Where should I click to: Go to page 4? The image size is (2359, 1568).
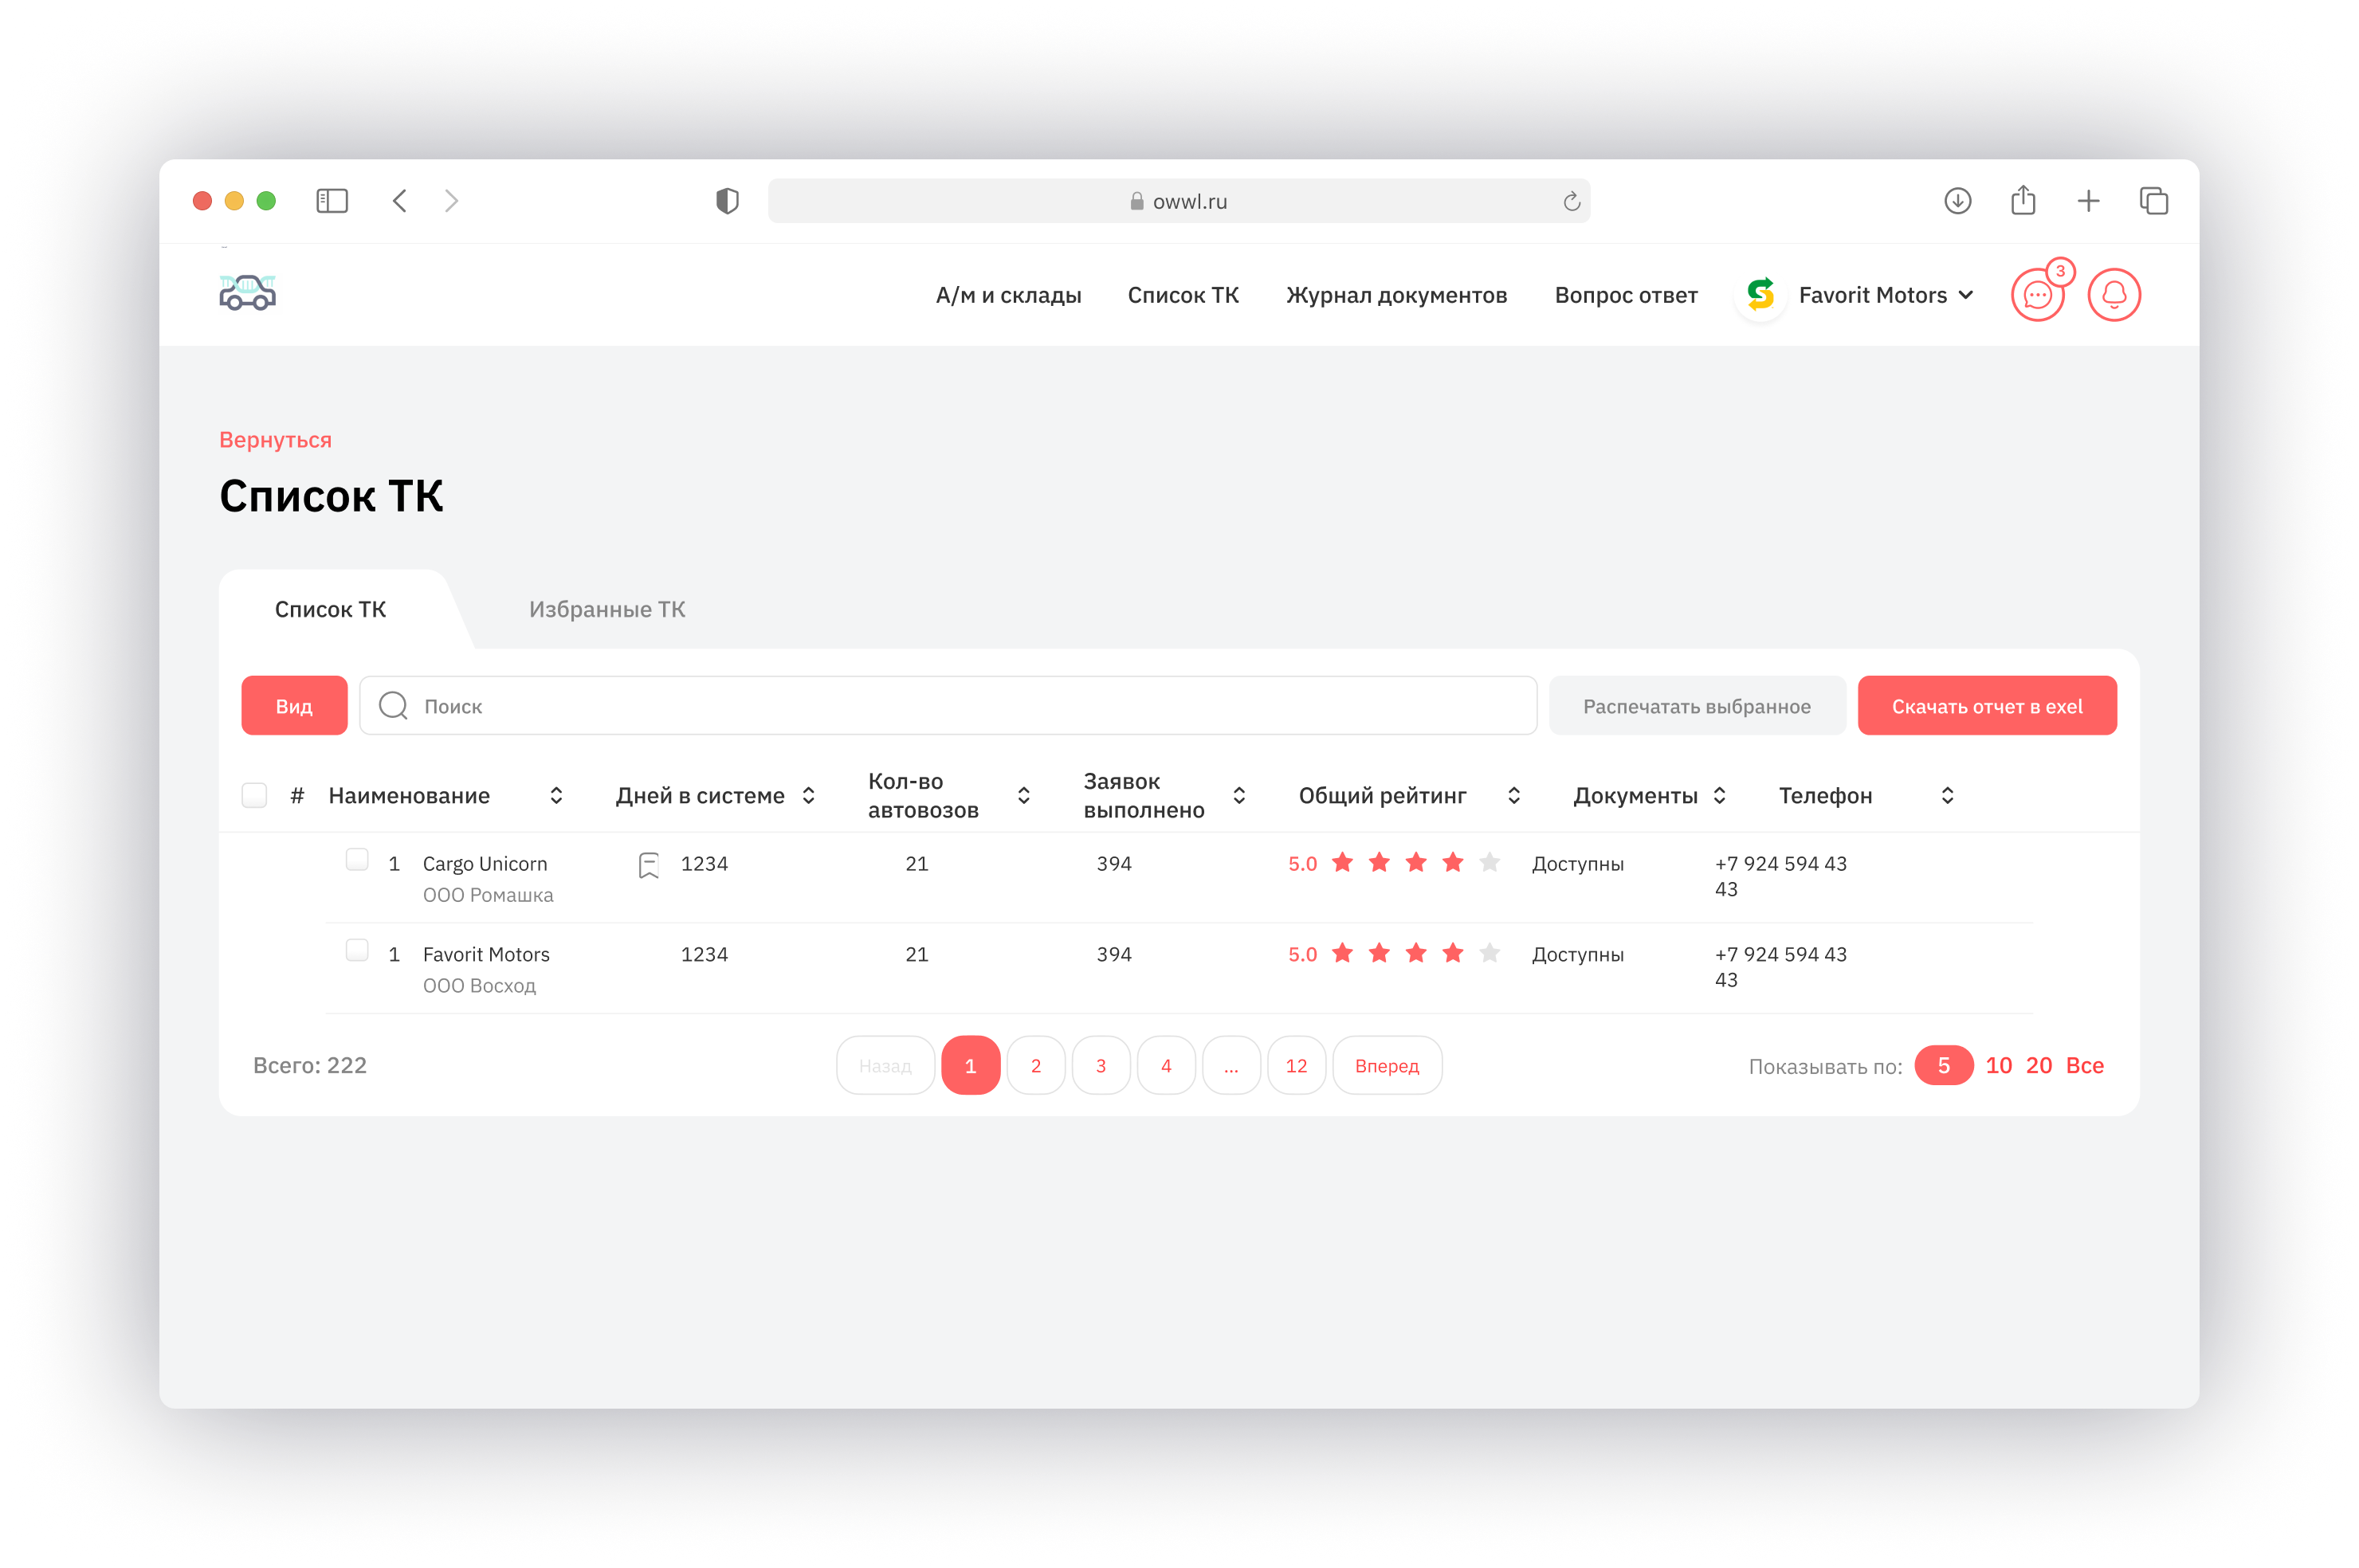point(1165,1066)
